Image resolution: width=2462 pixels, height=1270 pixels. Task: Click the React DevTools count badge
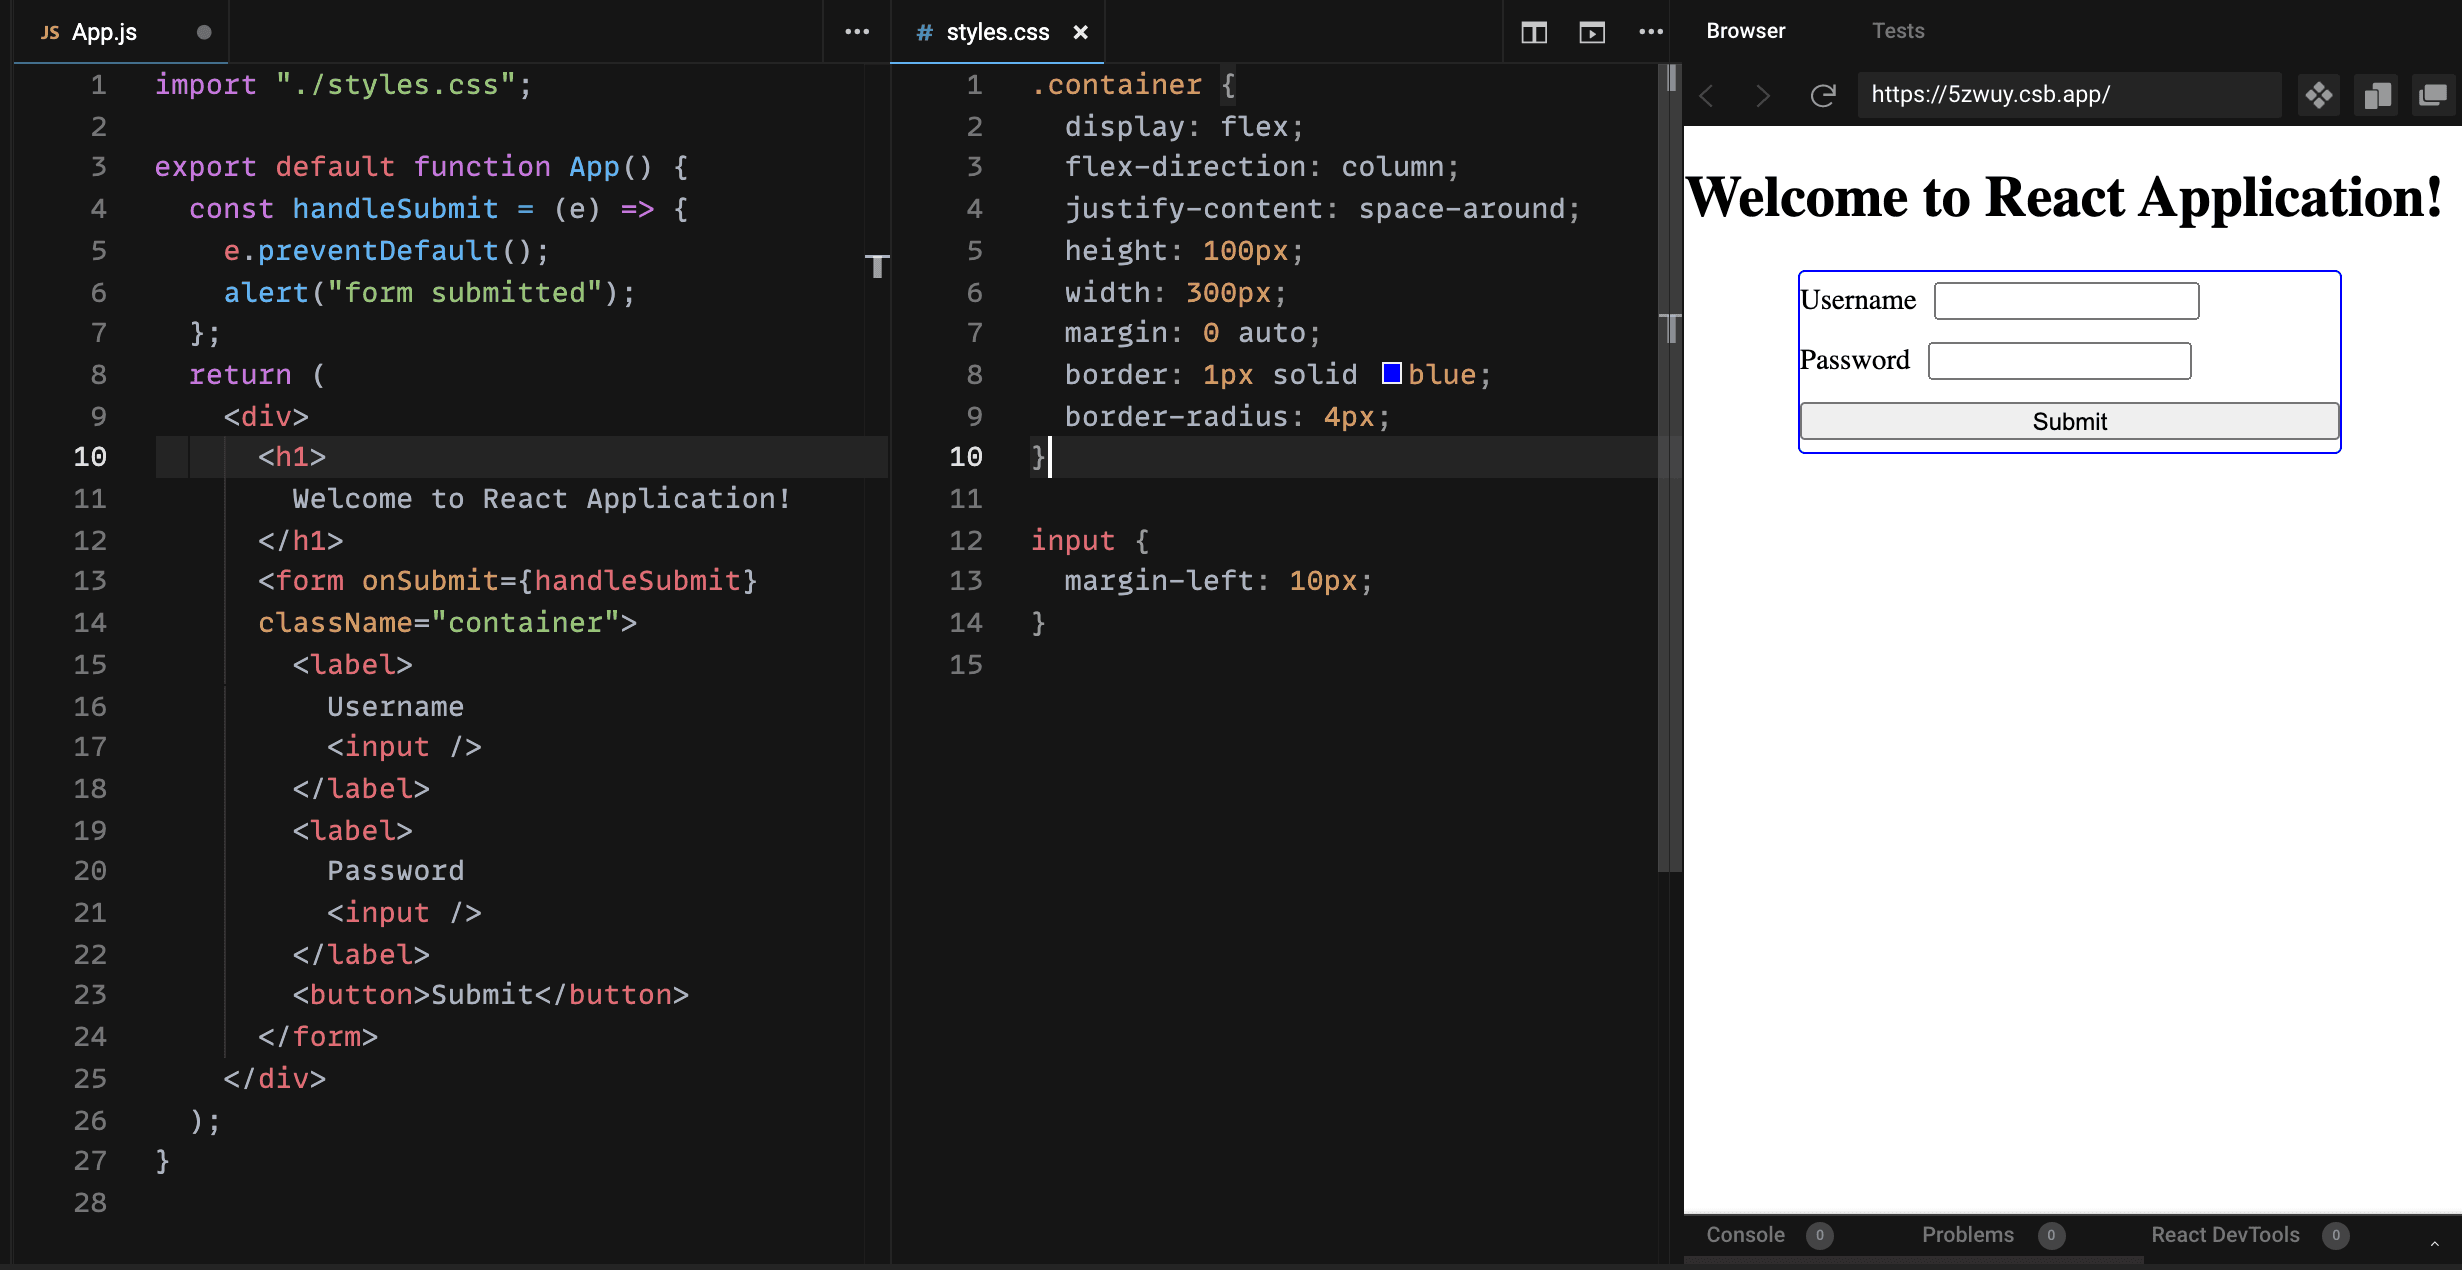coord(2336,1235)
